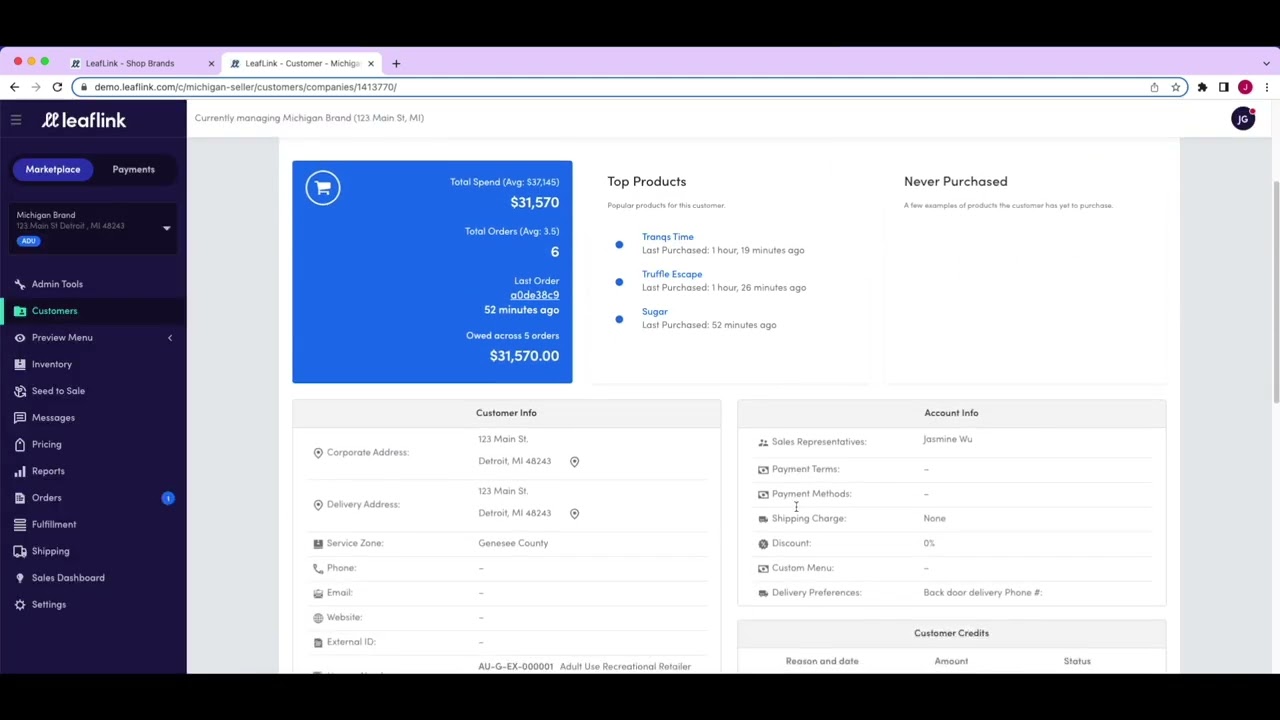This screenshot has width=1280, height=720.
Task: Open last order link a0de38c9
Action: tap(534, 295)
